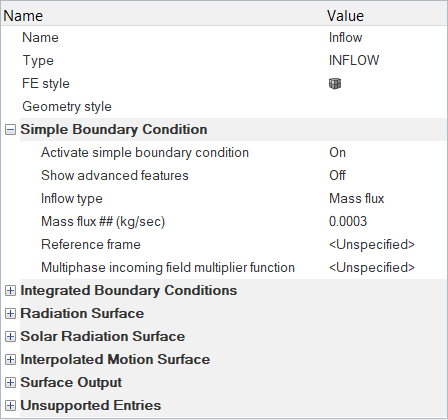Expand the Radiation Surface group
Image resolution: width=448 pixels, height=420 pixels.
tap(10, 314)
